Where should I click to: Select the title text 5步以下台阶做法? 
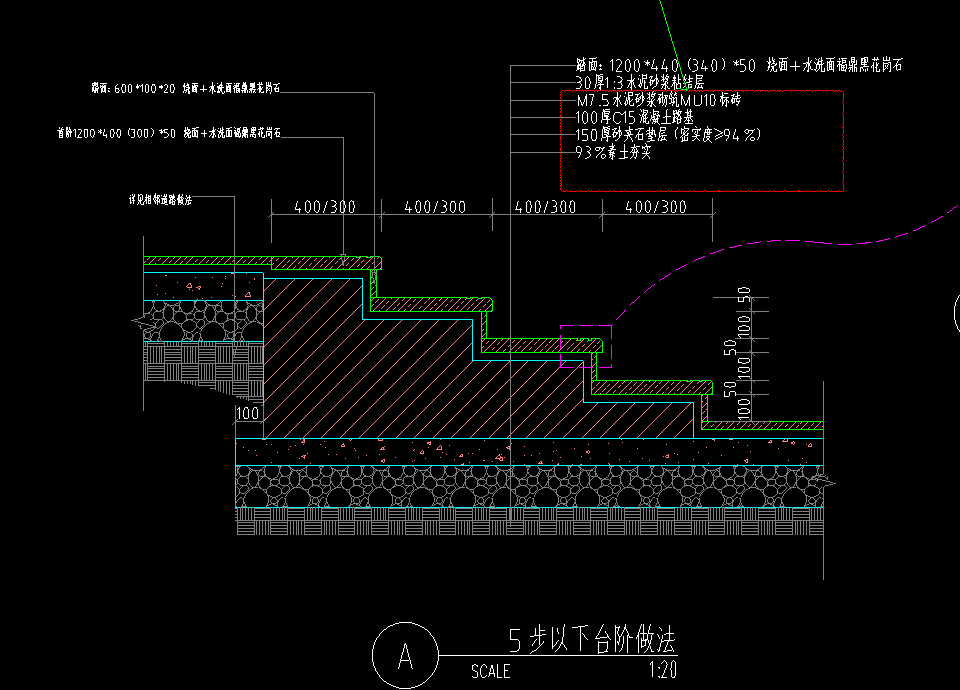[x=585, y=637]
